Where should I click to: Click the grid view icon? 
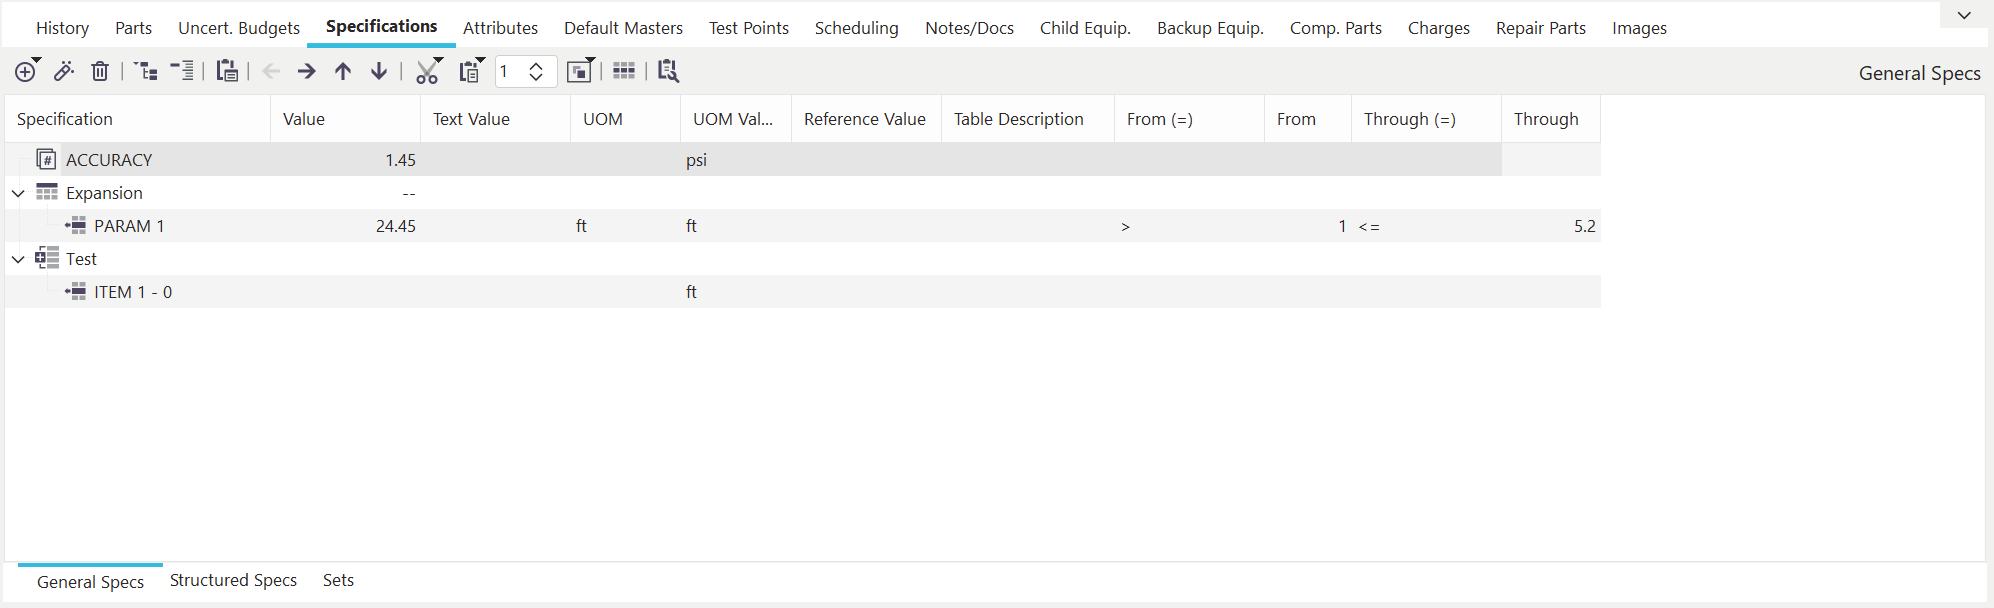[624, 71]
